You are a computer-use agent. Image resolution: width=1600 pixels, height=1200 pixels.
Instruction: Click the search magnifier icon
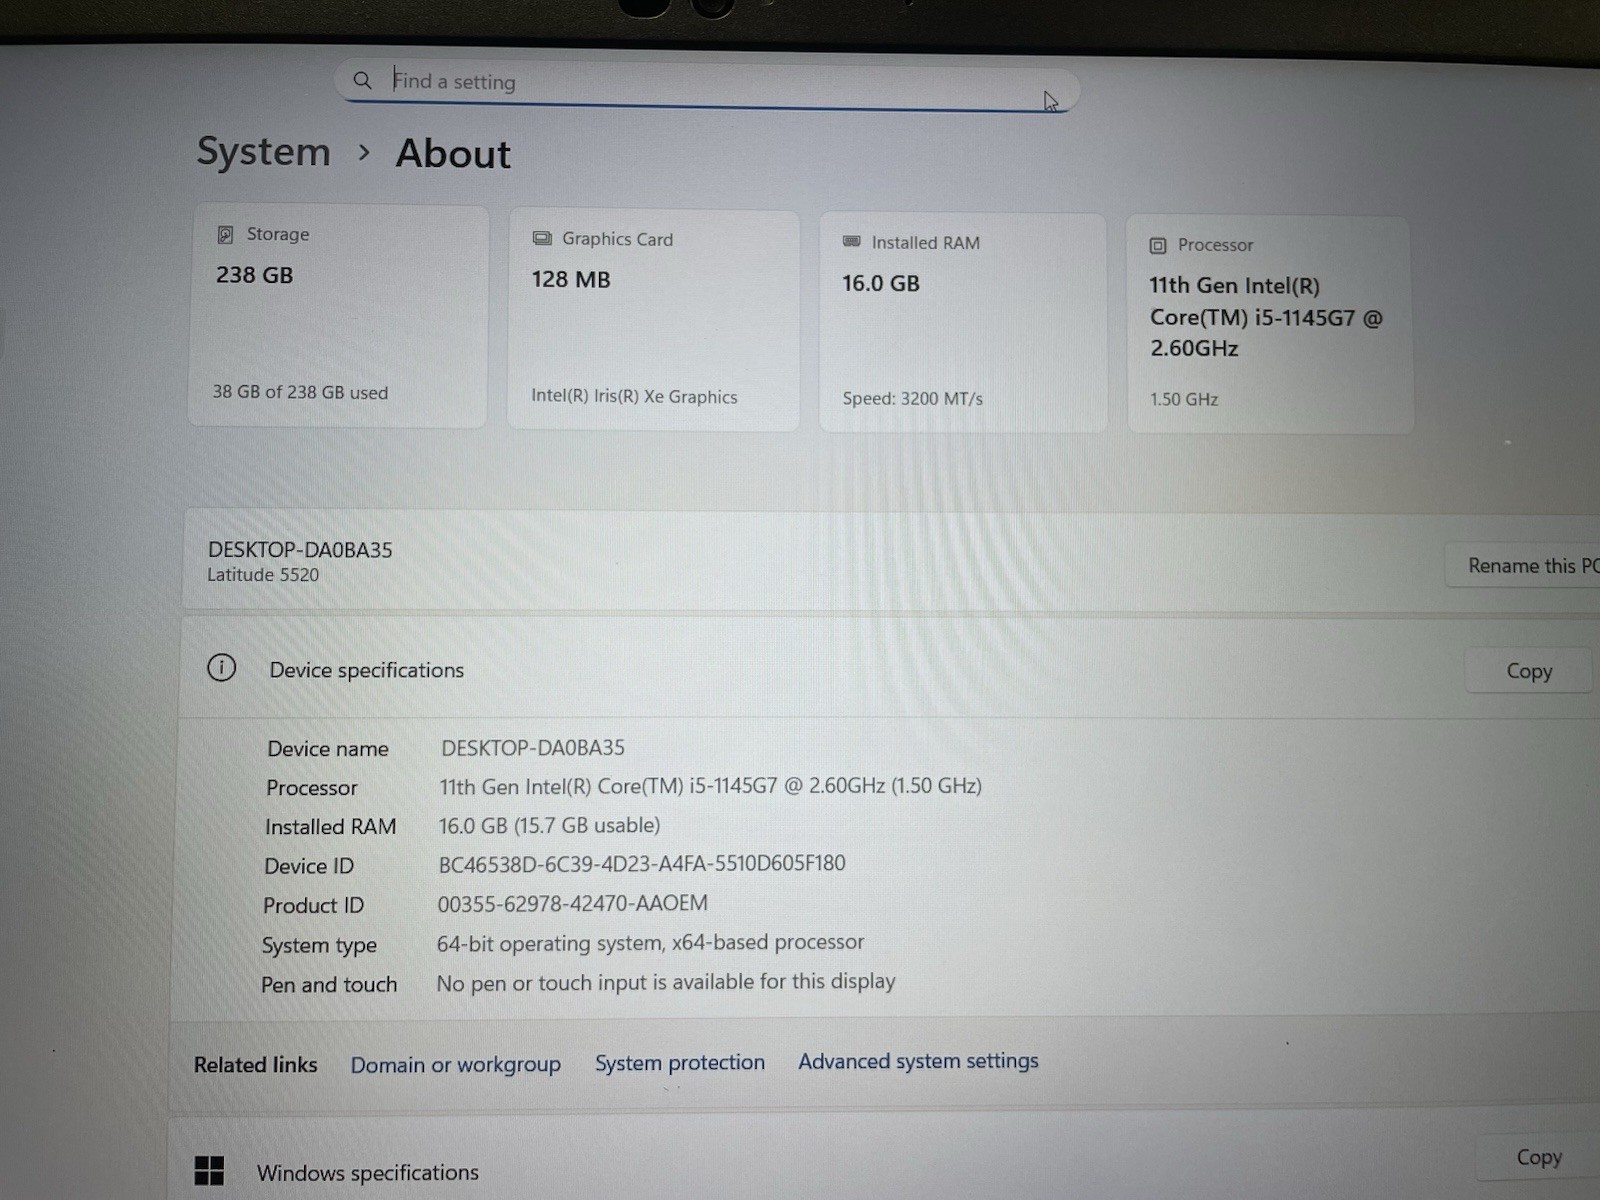point(363,80)
